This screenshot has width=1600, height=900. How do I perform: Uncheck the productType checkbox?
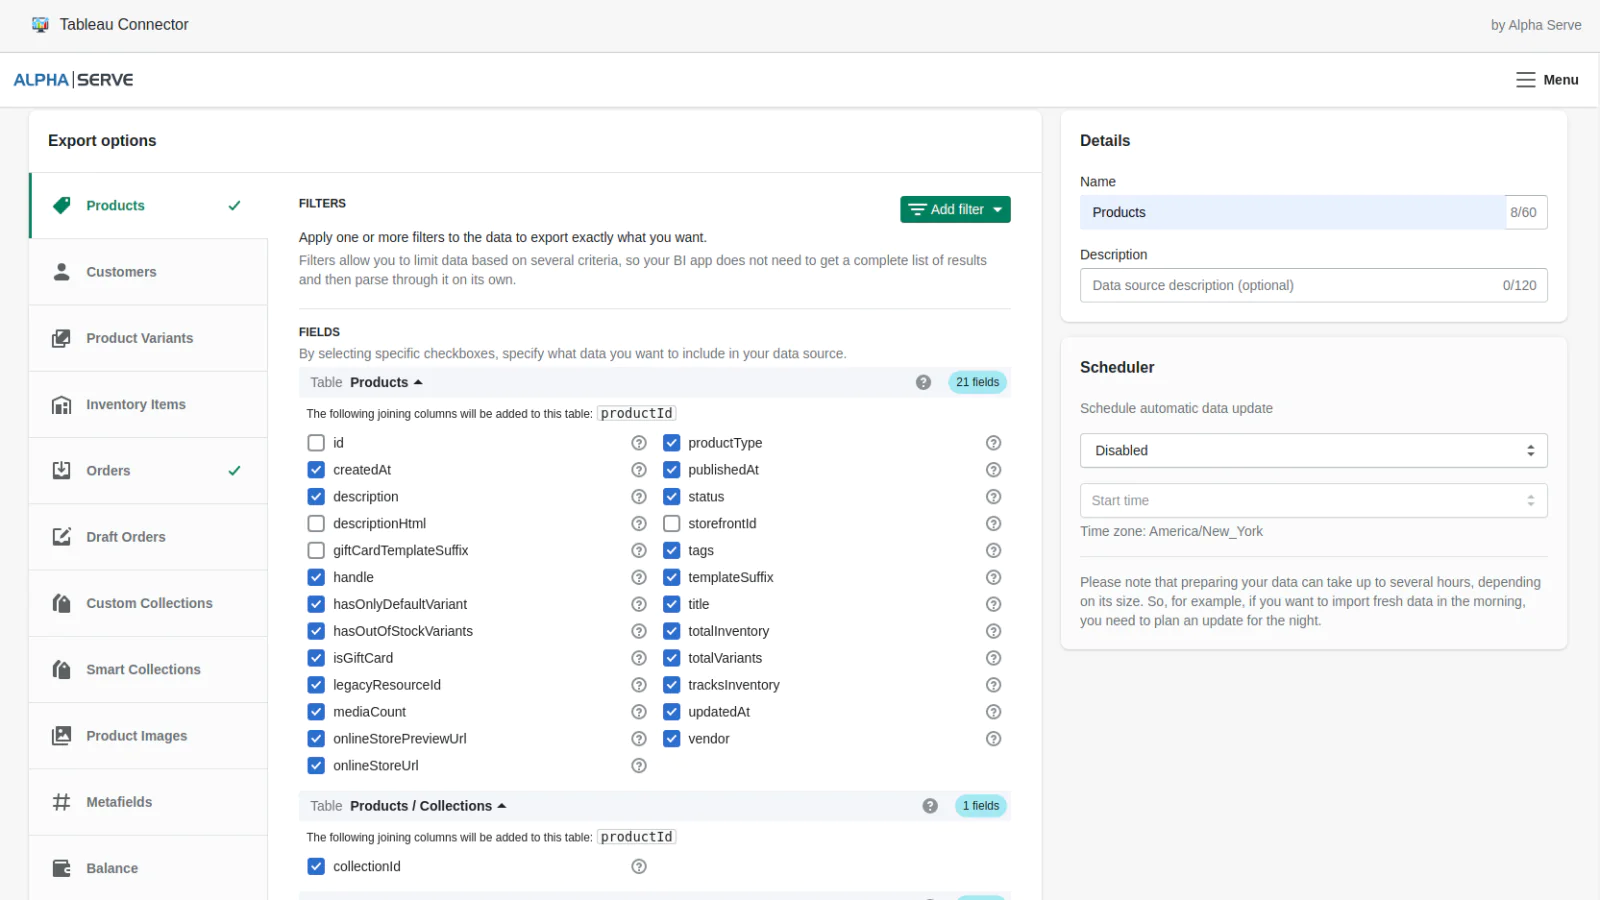coord(672,443)
